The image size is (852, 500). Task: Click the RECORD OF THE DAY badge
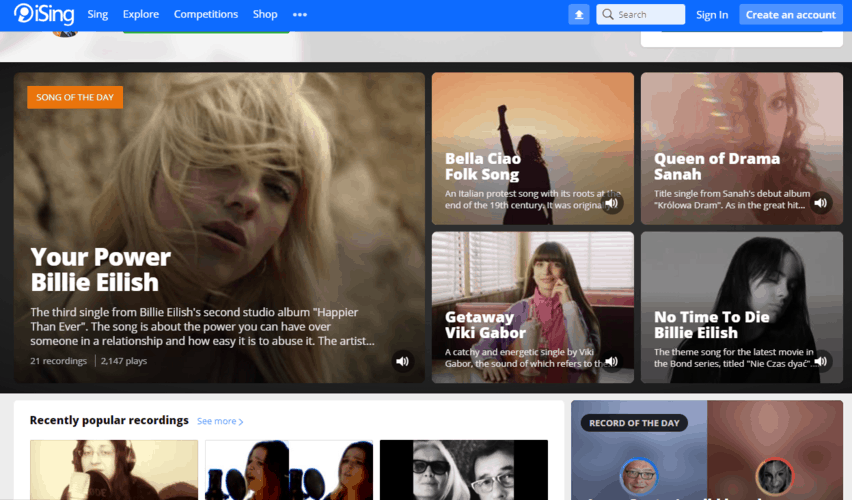pos(634,423)
